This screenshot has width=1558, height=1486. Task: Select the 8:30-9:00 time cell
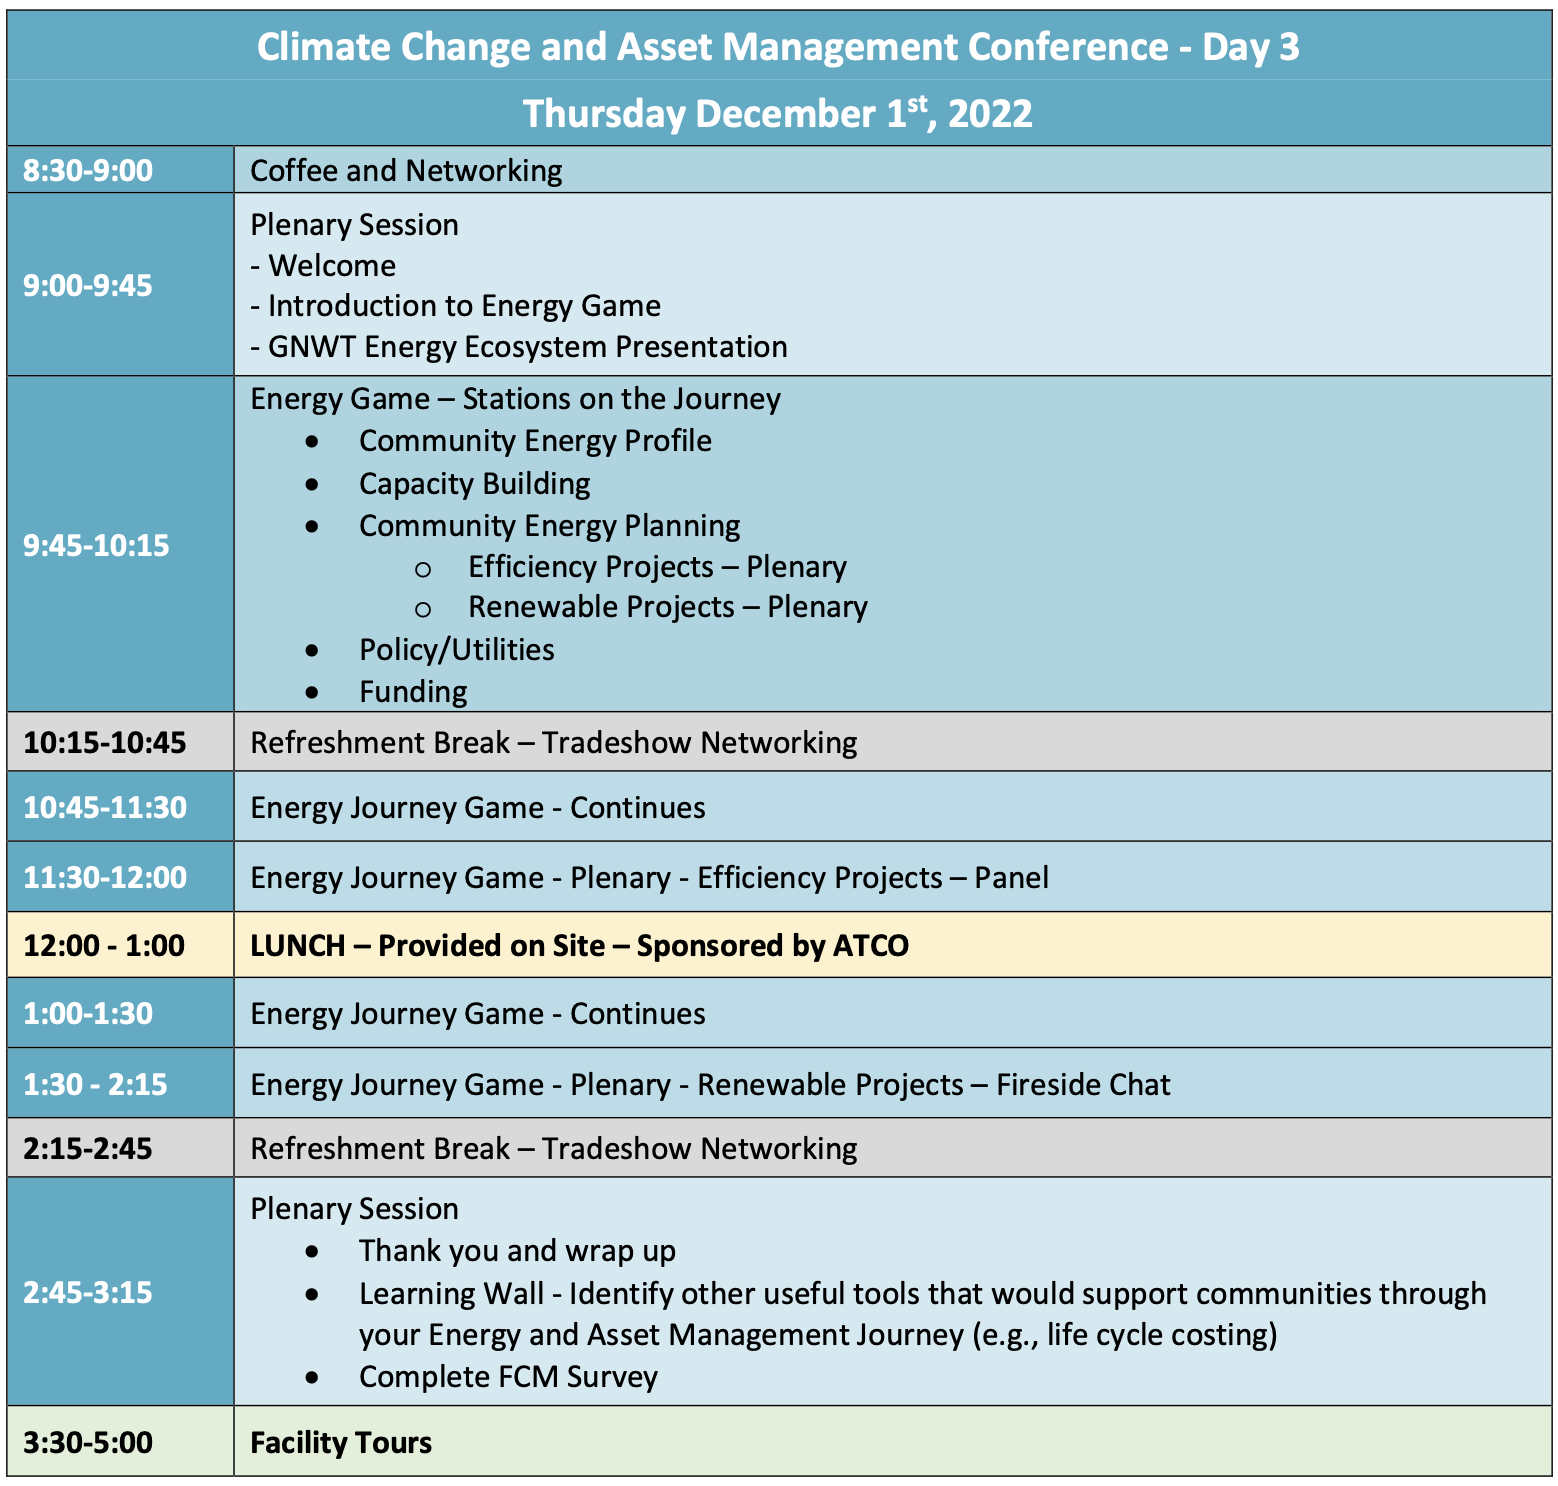[88, 170]
